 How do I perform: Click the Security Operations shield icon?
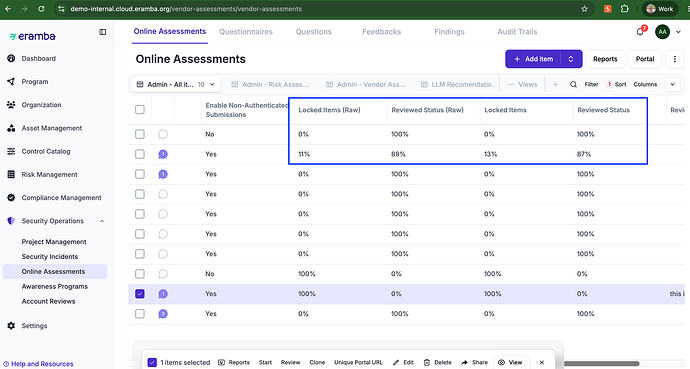tap(11, 221)
